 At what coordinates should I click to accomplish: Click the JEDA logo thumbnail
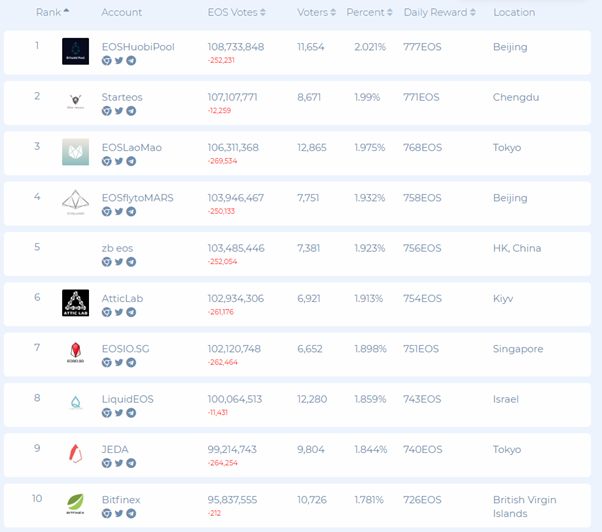click(x=76, y=453)
